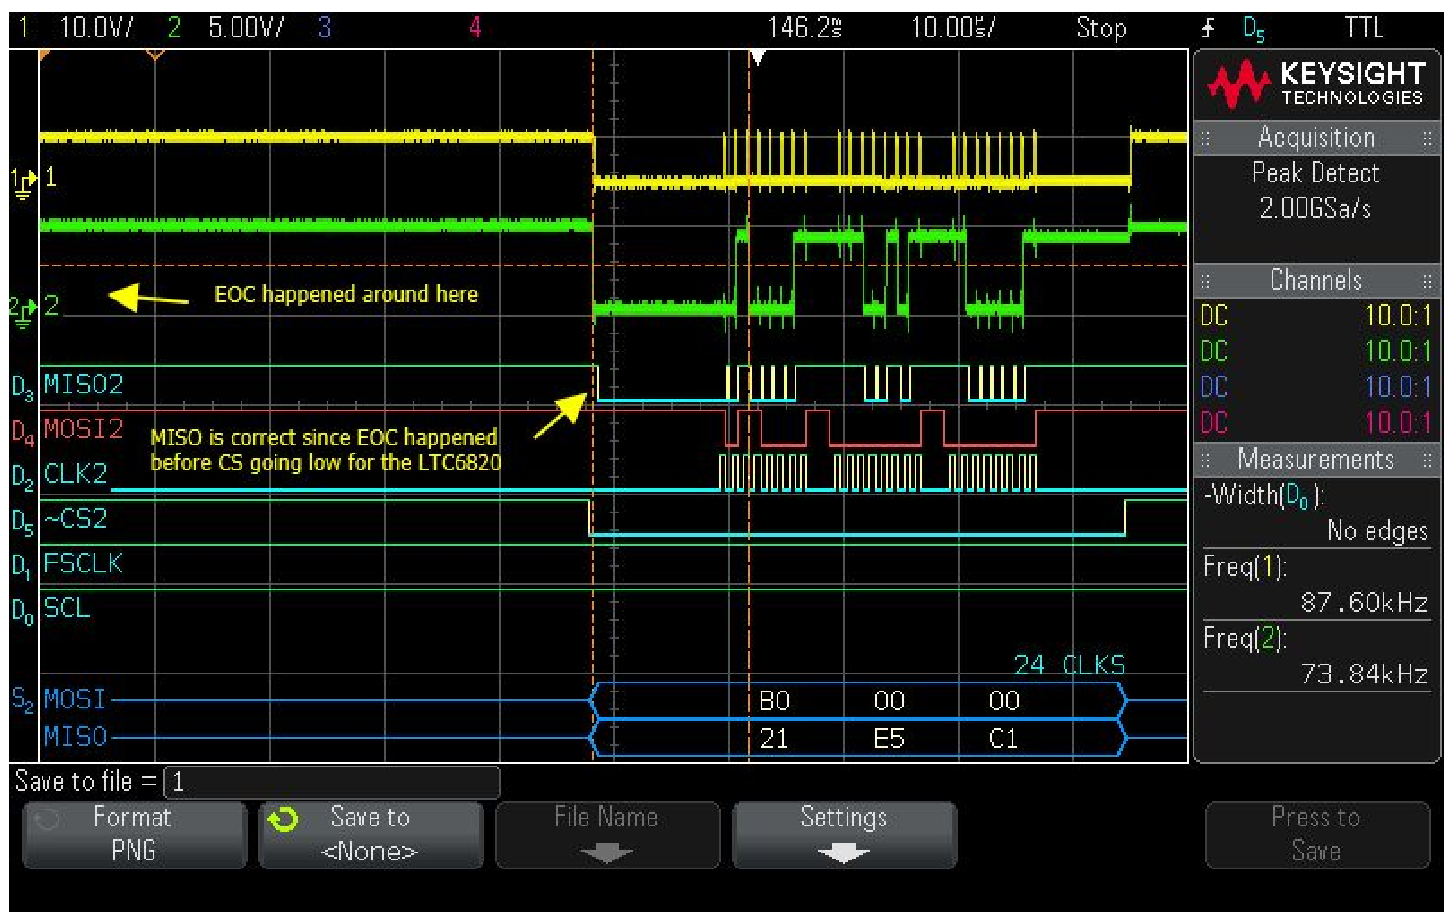The height and width of the screenshot is (922, 1452).
Task: Click the green refresh icon on Save to
Action: (283, 821)
